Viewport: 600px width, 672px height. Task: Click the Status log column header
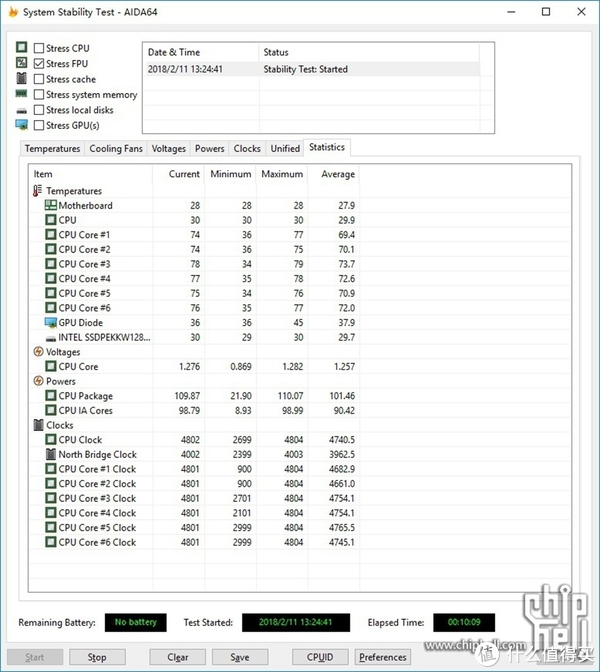coord(369,52)
